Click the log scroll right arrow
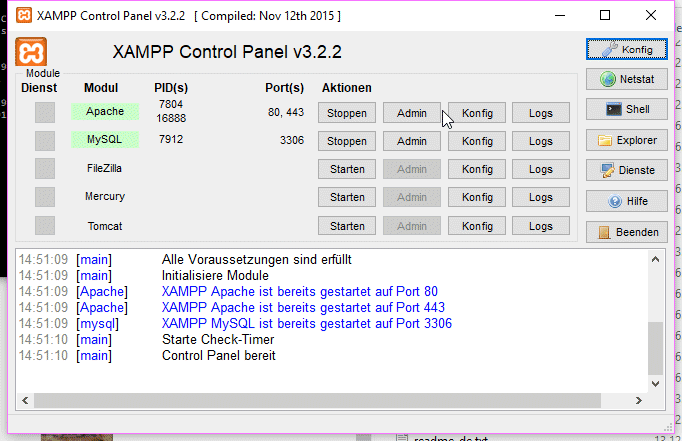The height and width of the screenshot is (441, 682). (x=639, y=400)
